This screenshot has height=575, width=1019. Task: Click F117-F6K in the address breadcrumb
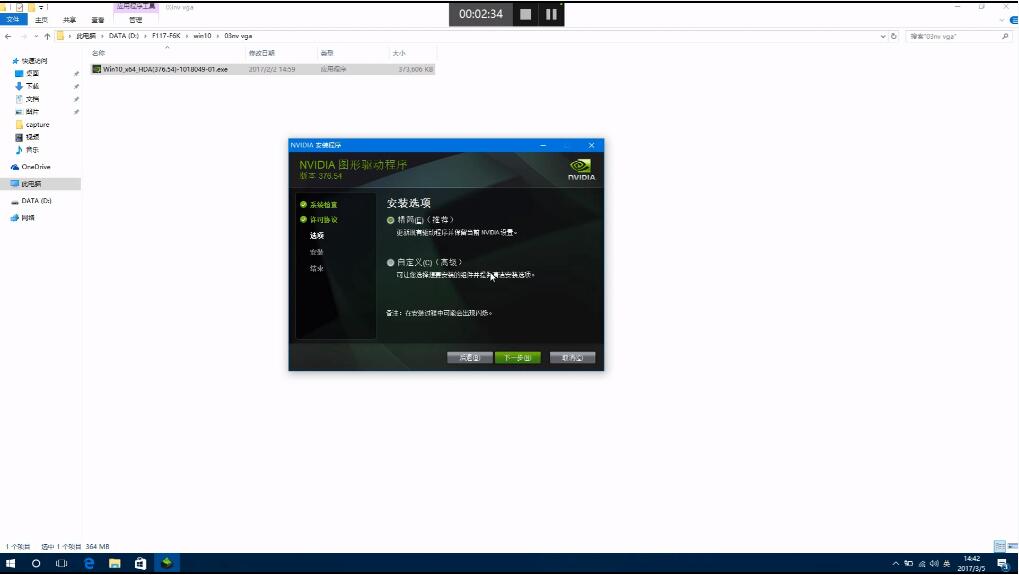point(166,36)
